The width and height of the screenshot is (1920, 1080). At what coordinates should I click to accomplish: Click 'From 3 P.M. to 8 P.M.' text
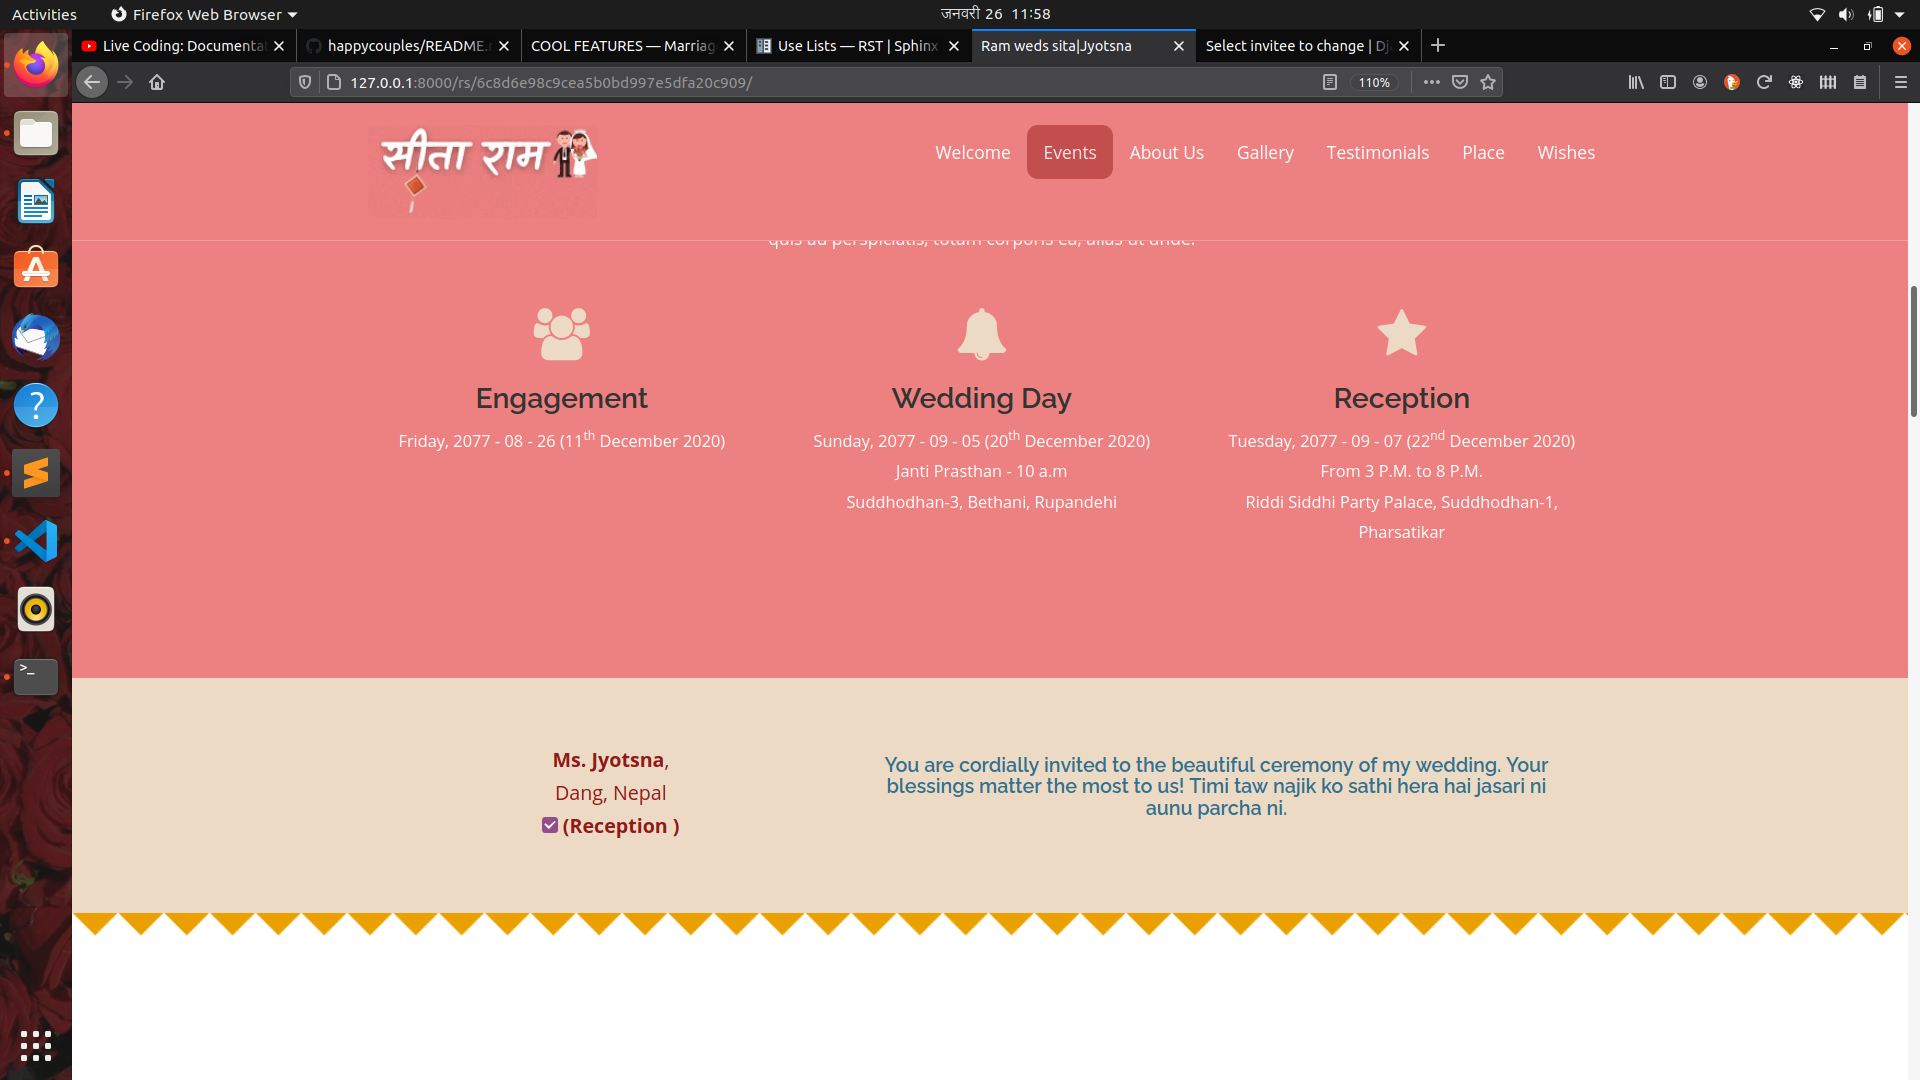point(1401,472)
